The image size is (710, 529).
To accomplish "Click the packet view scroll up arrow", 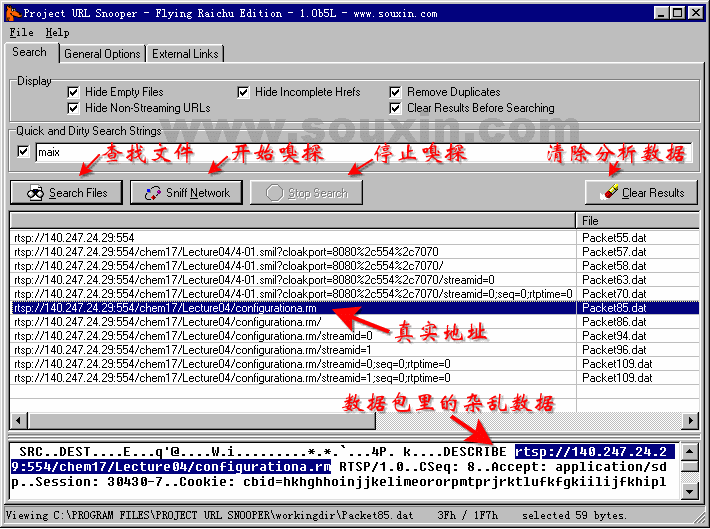I will (x=689, y=451).
